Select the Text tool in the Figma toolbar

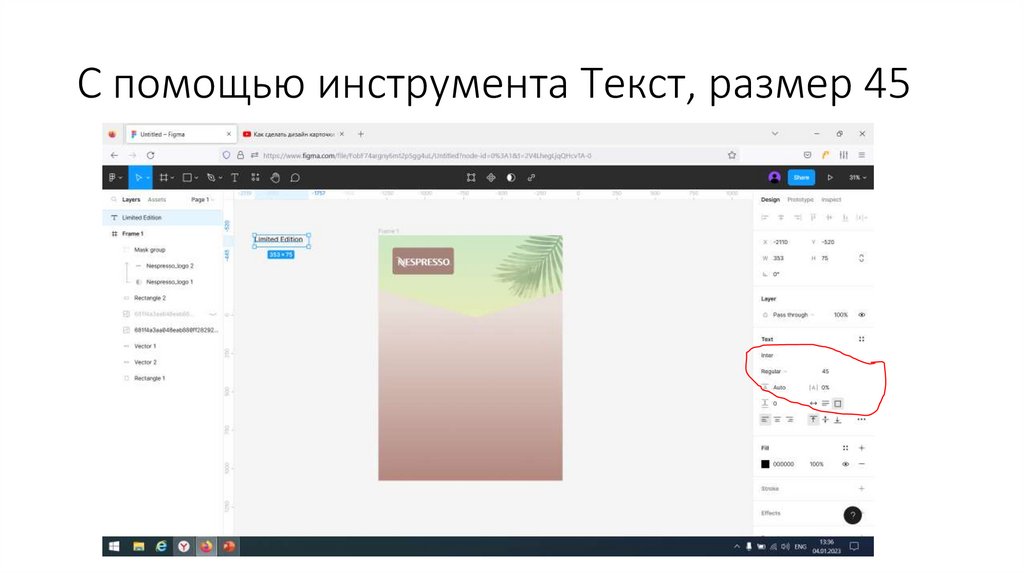pos(235,177)
